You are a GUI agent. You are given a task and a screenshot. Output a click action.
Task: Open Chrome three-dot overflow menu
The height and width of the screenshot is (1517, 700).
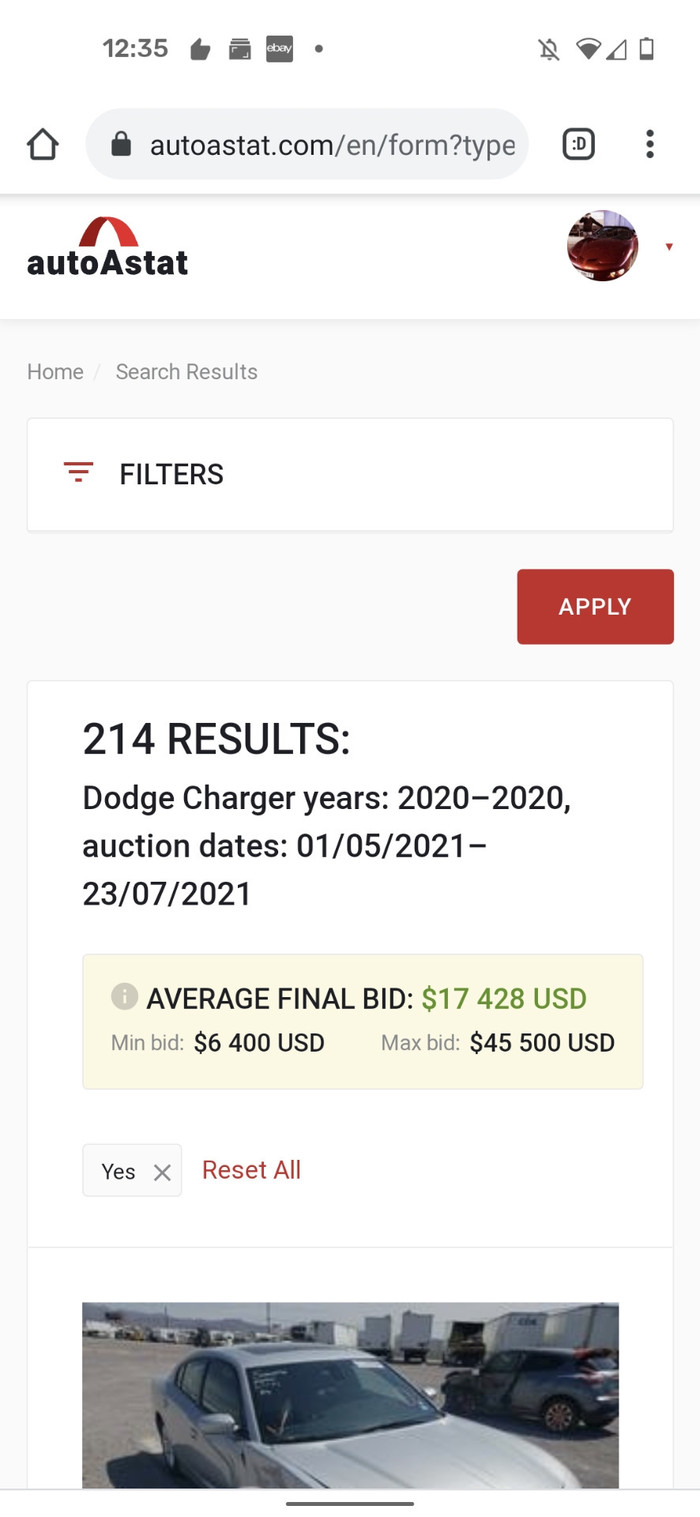650,145
